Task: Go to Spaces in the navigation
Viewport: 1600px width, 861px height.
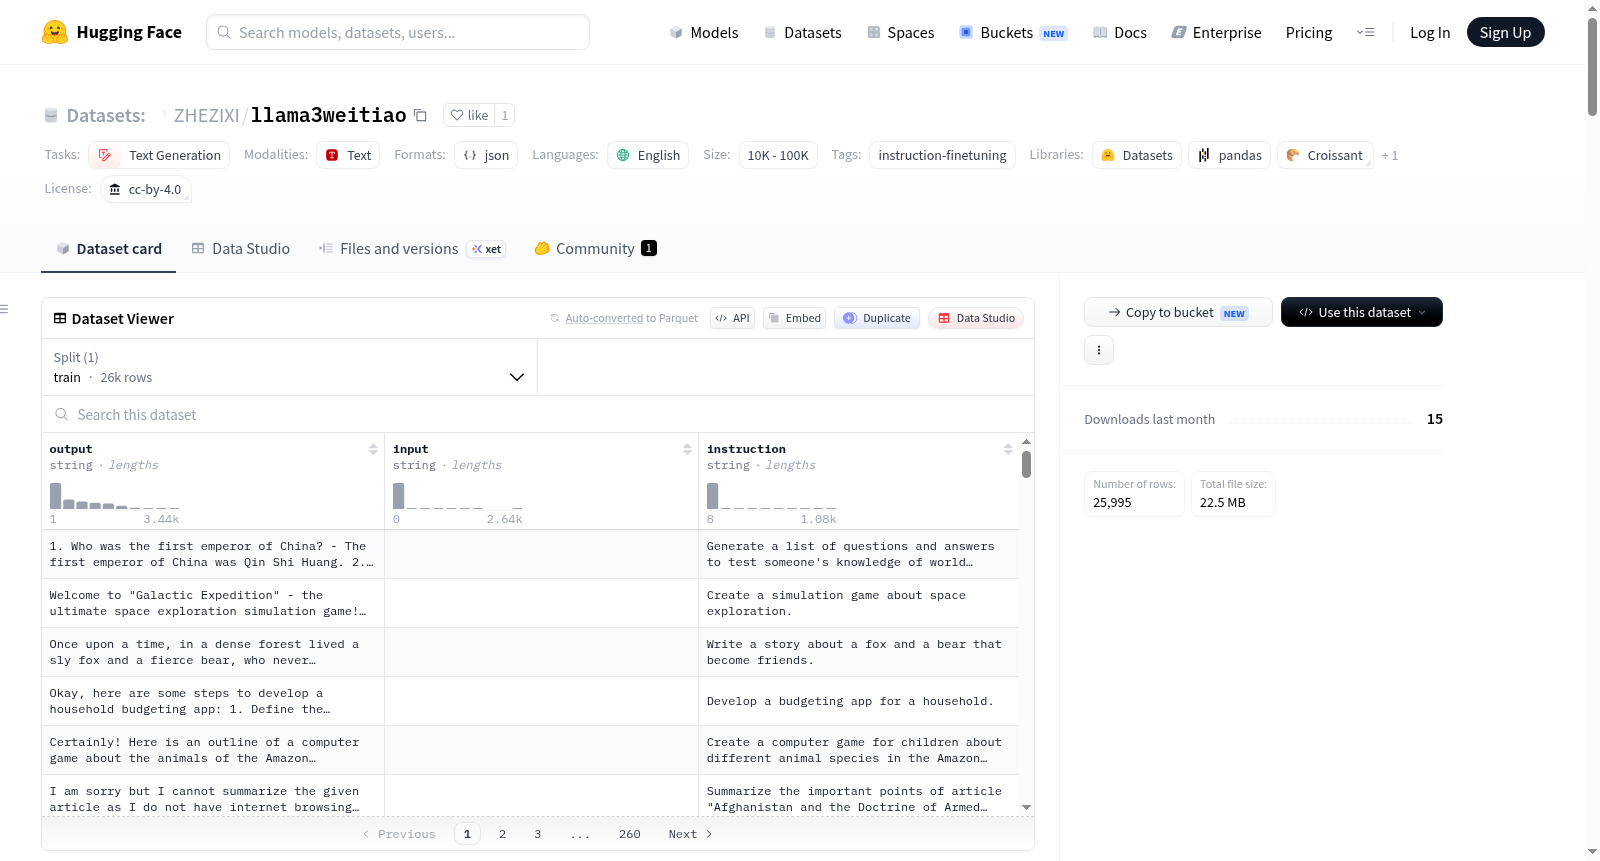Action: coord(901,32)
